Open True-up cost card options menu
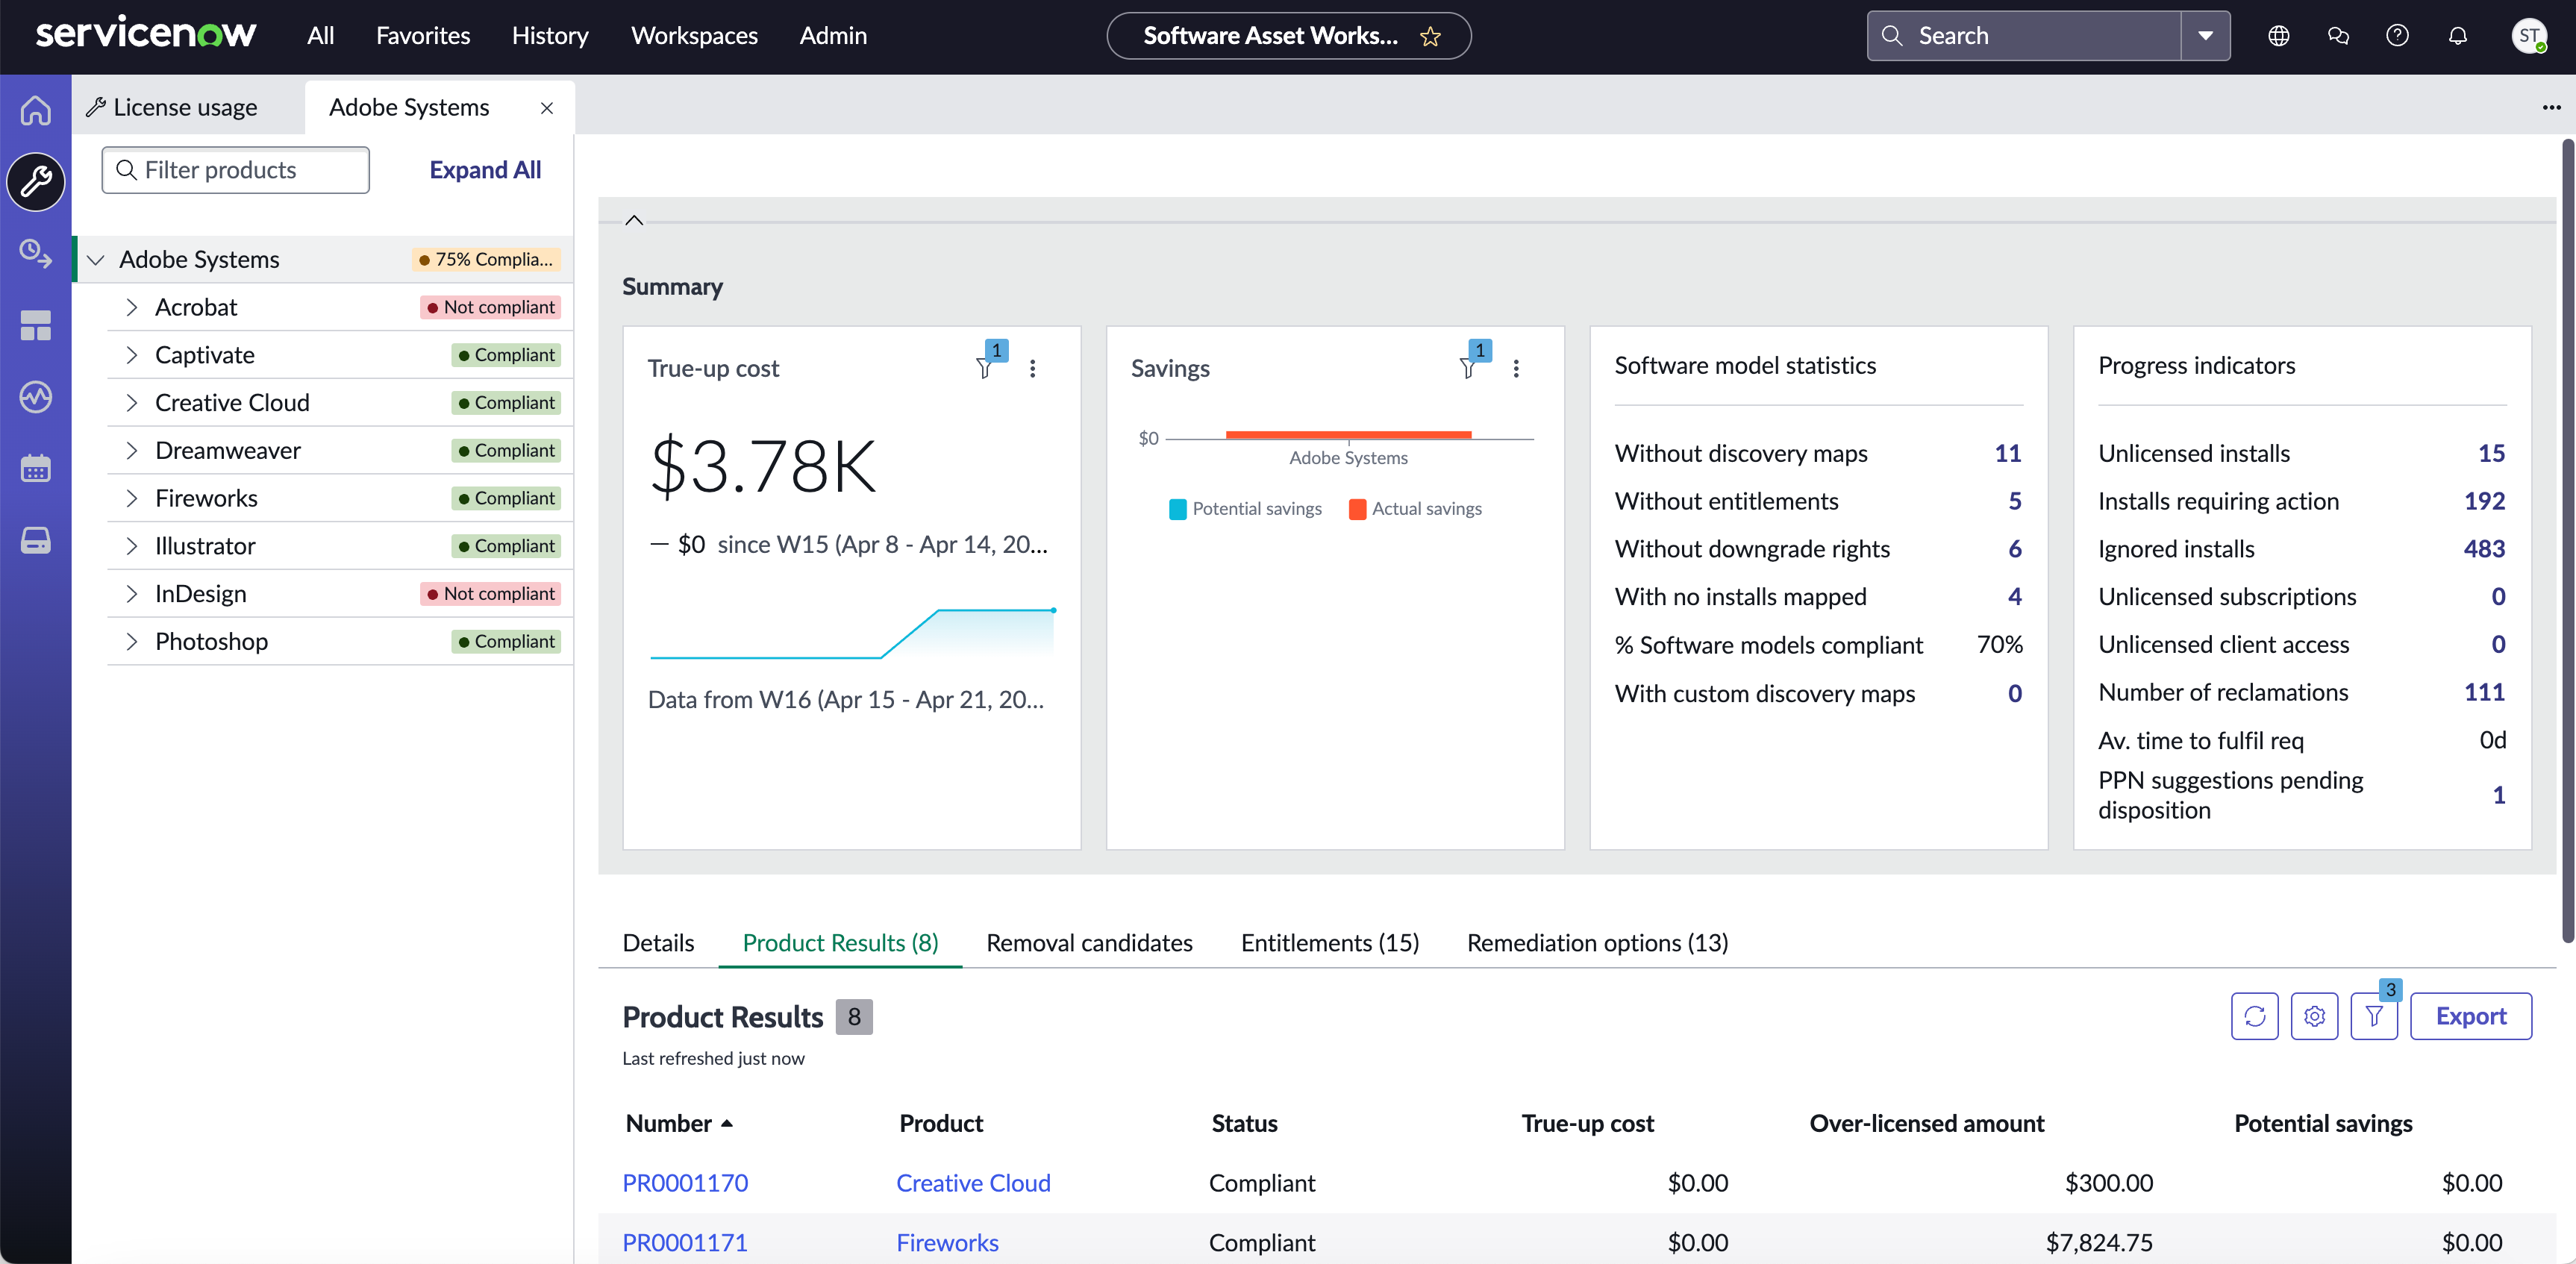This screenshot has width=2576, height=1264. (x=1033, y=368)
